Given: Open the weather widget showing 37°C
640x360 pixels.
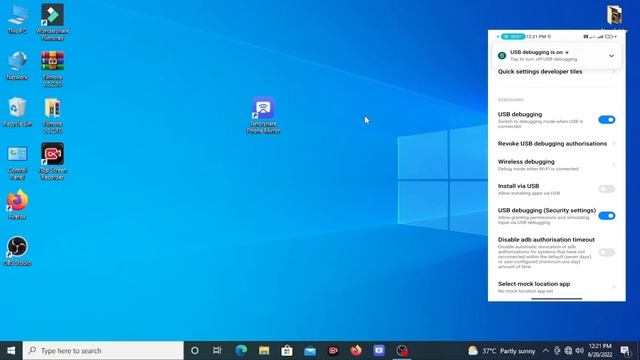Looking at the screenshot, I should 502,351.
